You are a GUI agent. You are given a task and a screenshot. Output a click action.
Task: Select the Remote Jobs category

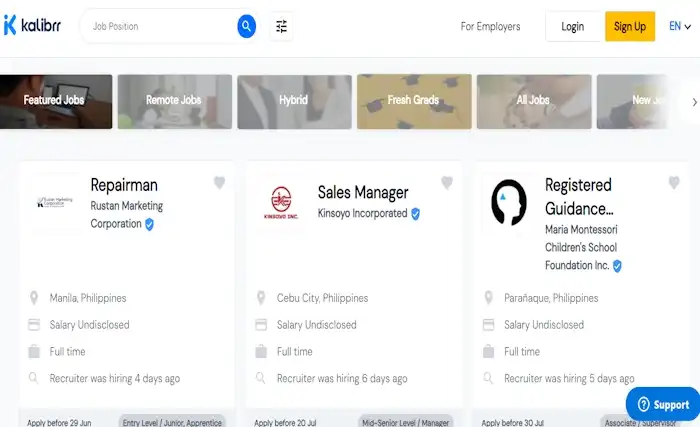click(x=175, y=102)
